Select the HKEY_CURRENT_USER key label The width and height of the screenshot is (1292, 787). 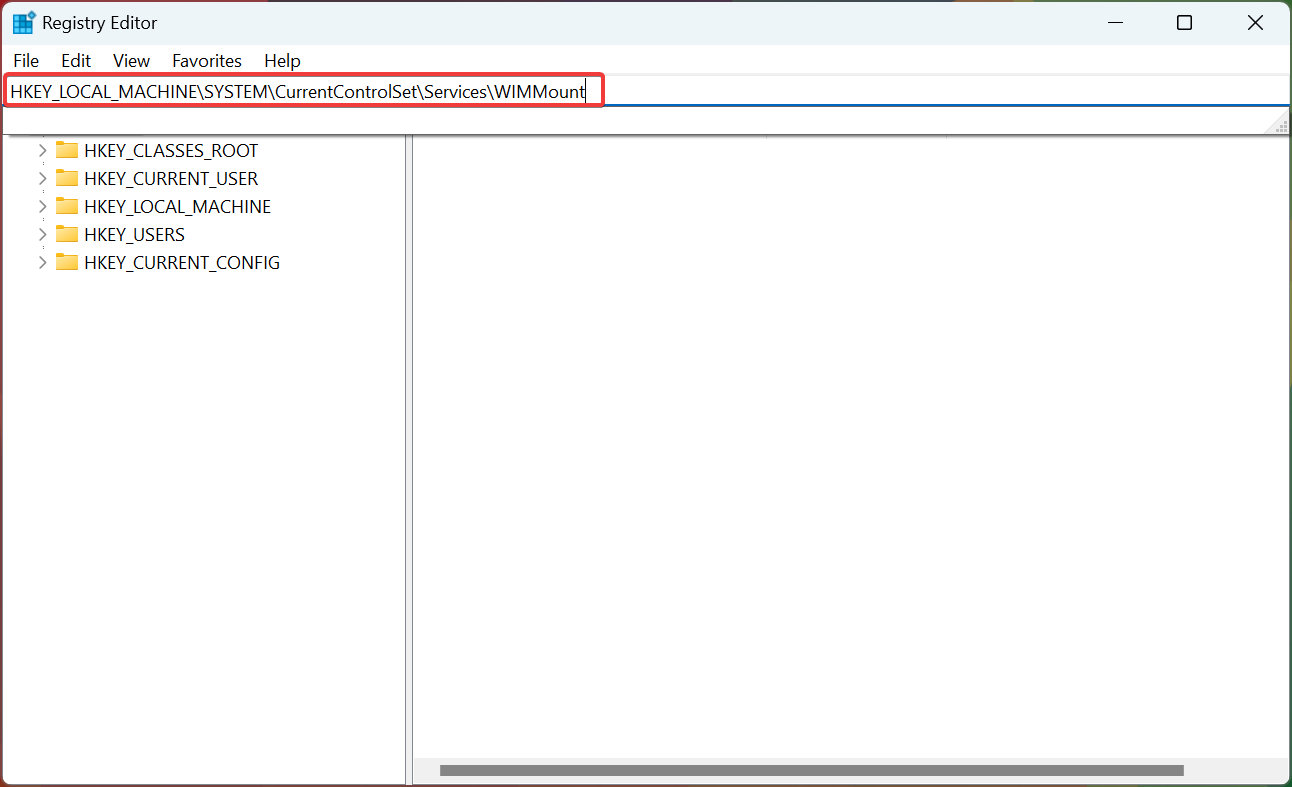[x=171, y=179]
